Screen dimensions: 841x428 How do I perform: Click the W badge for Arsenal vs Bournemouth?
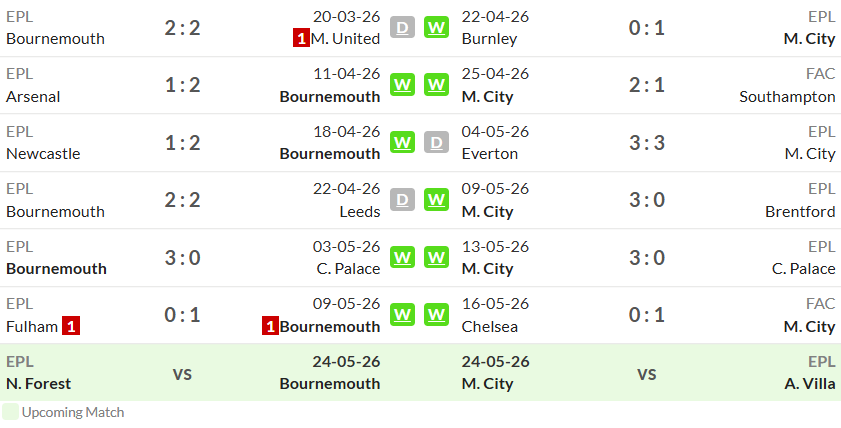[x=402, y=85]
